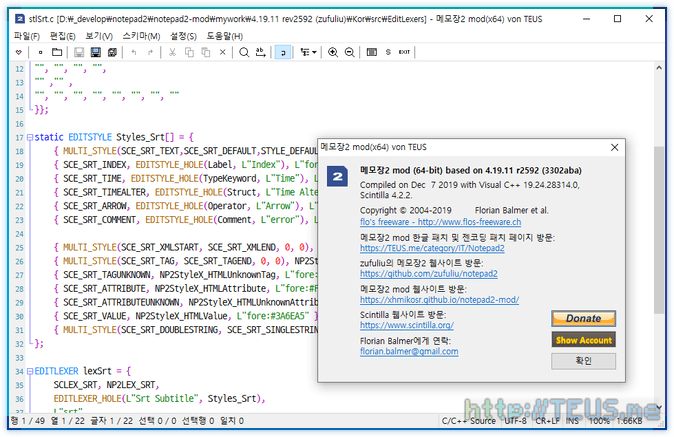Collapse the lexSrt fold at line 34

click(x=30, y=371)
